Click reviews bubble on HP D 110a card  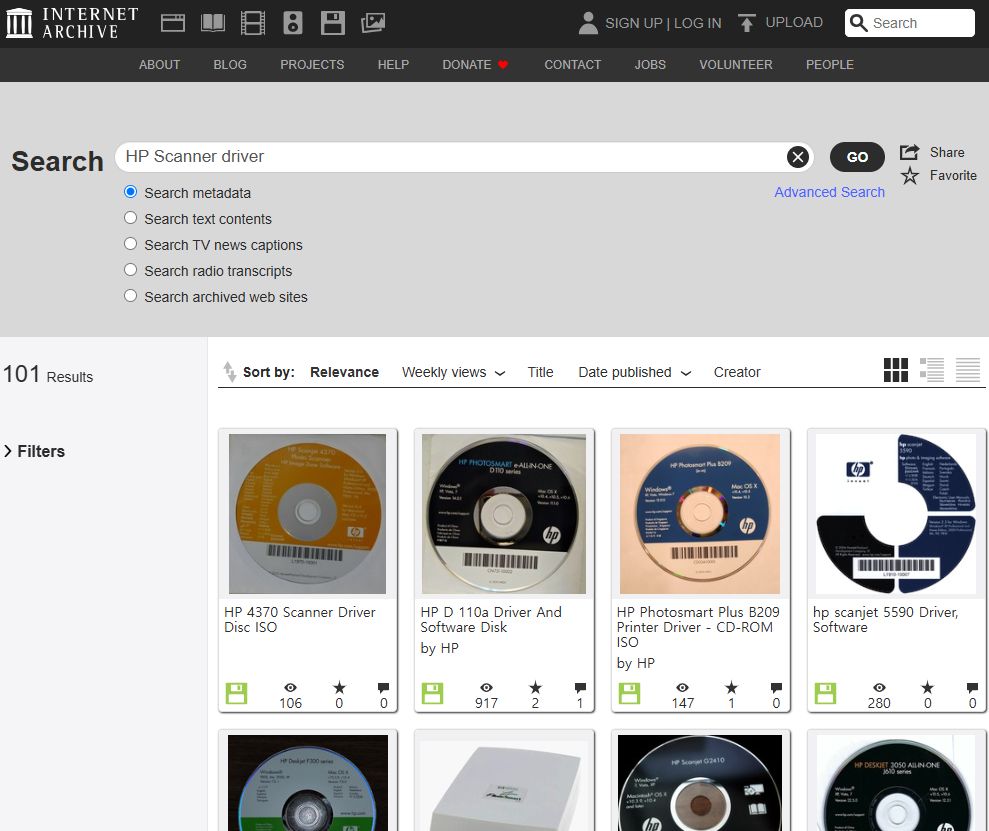580,687
